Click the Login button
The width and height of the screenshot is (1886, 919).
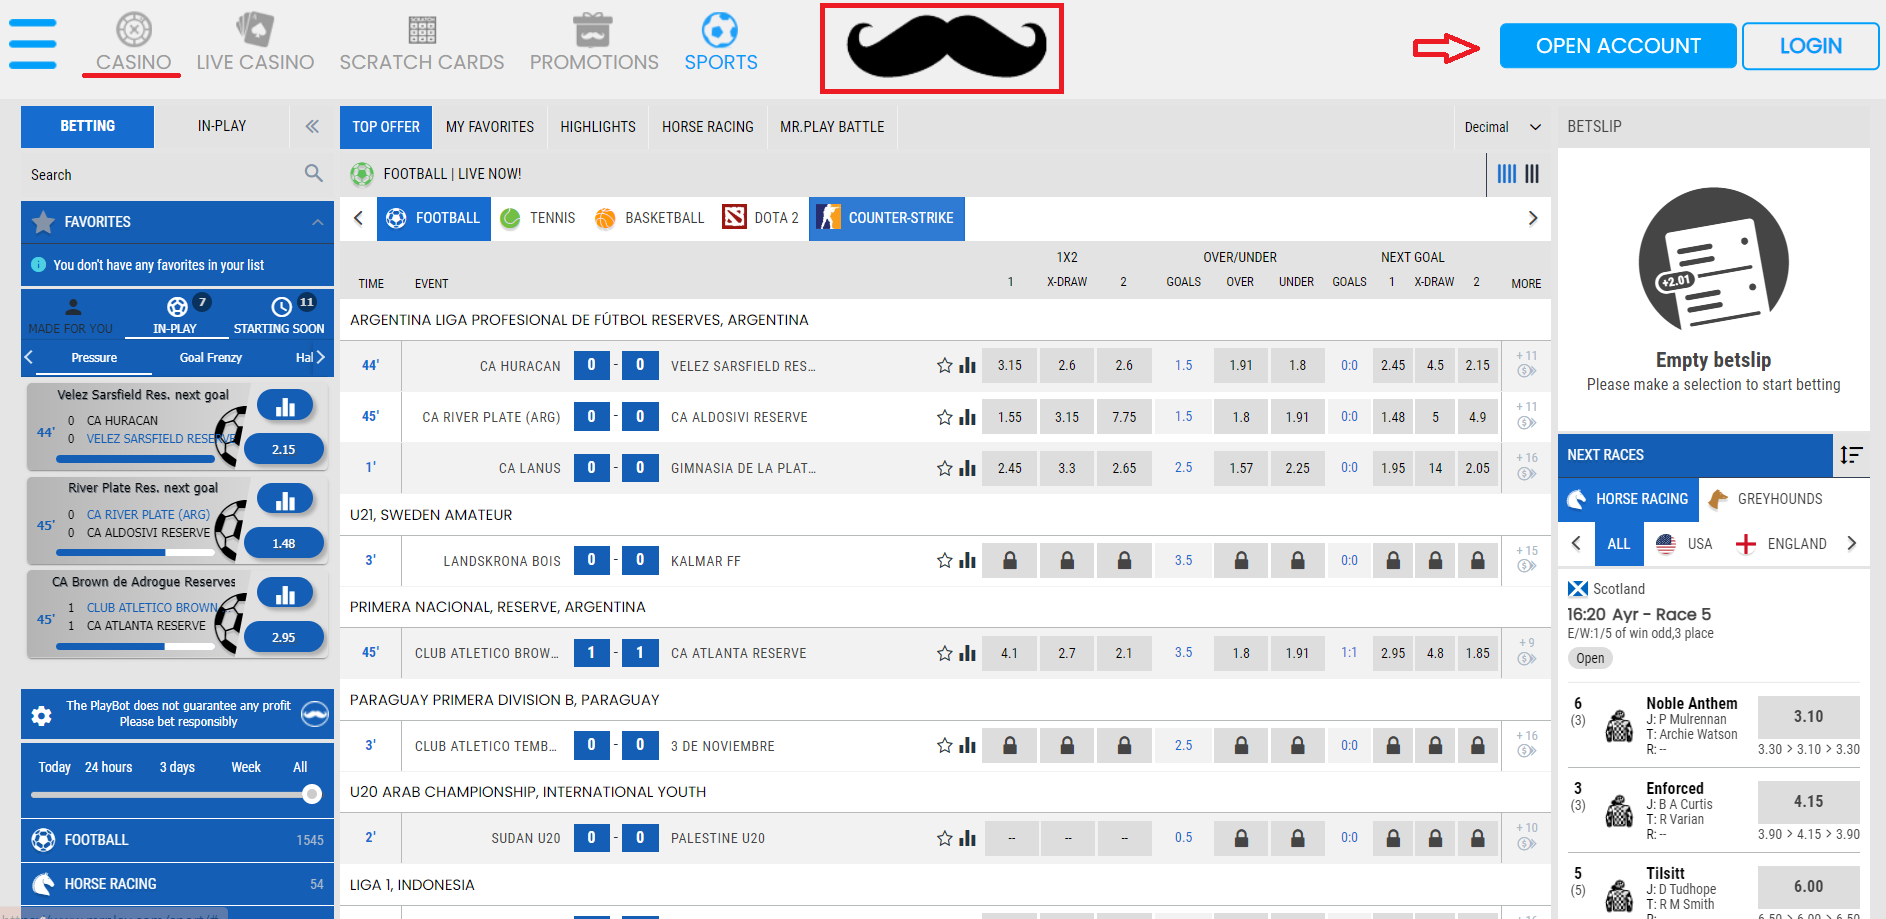click(1810, 46)
